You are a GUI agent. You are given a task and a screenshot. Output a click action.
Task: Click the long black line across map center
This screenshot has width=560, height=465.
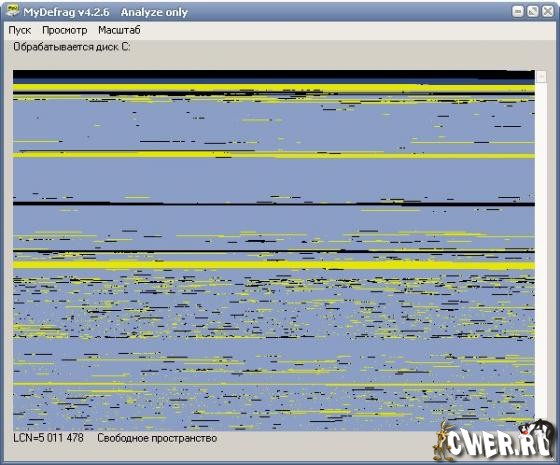274,204
